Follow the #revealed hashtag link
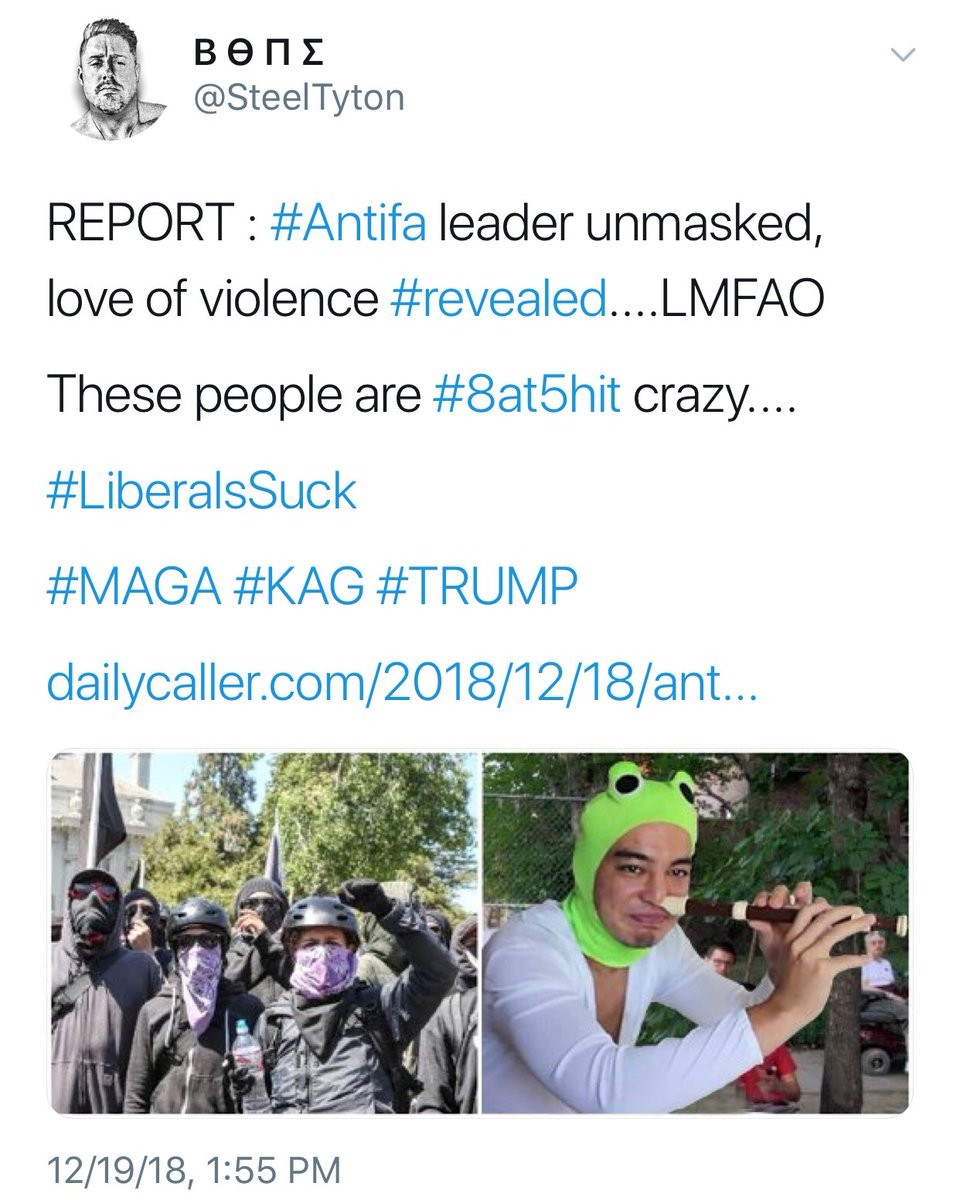Screen dimensions: 960x1200 (492, 297)
